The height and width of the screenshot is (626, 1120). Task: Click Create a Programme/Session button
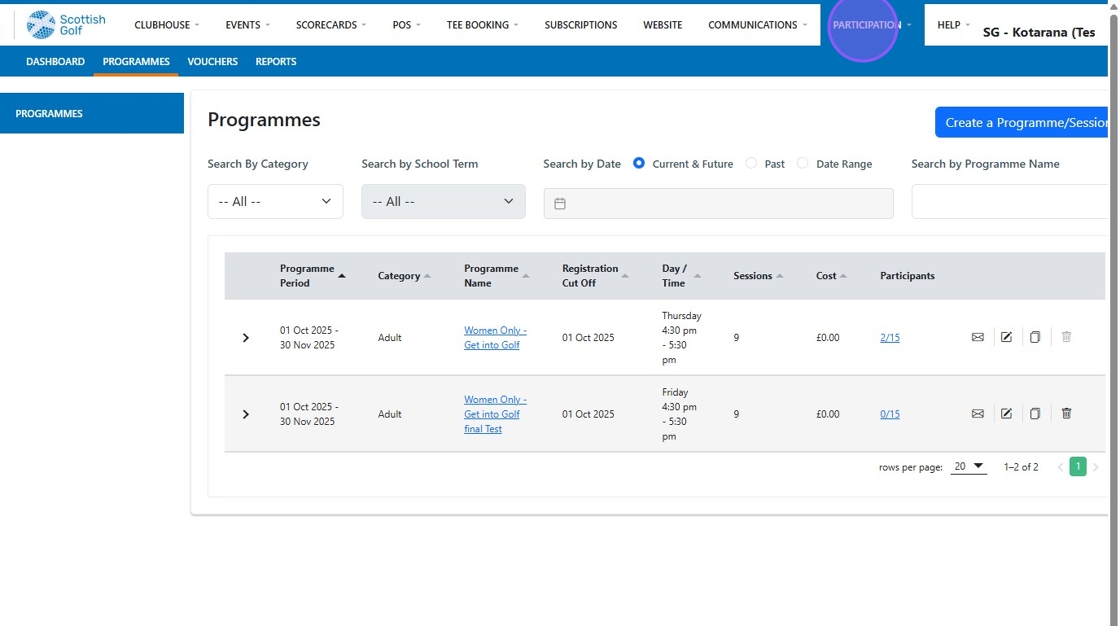click(x=1023, y=122)
